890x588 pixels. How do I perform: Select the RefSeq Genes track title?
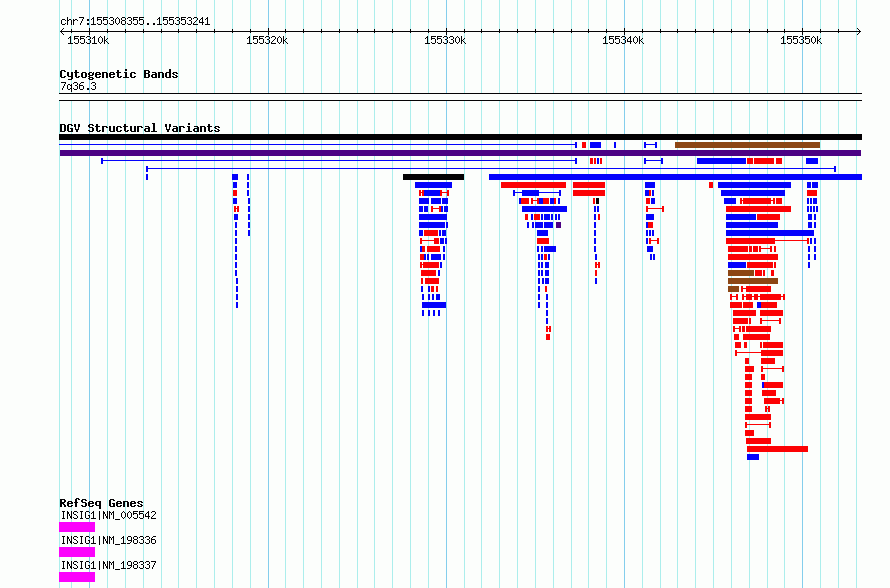coord(101,503)
